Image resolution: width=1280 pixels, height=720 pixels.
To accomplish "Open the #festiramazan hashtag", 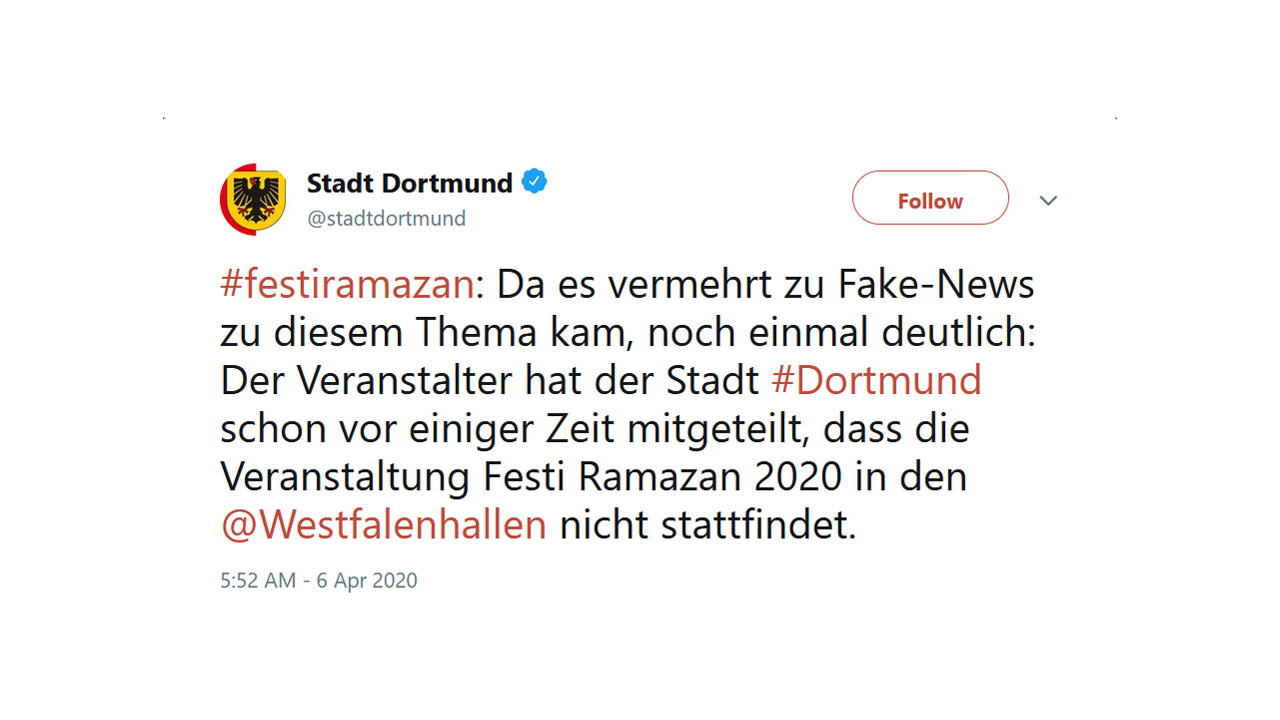I will point(346,285).
